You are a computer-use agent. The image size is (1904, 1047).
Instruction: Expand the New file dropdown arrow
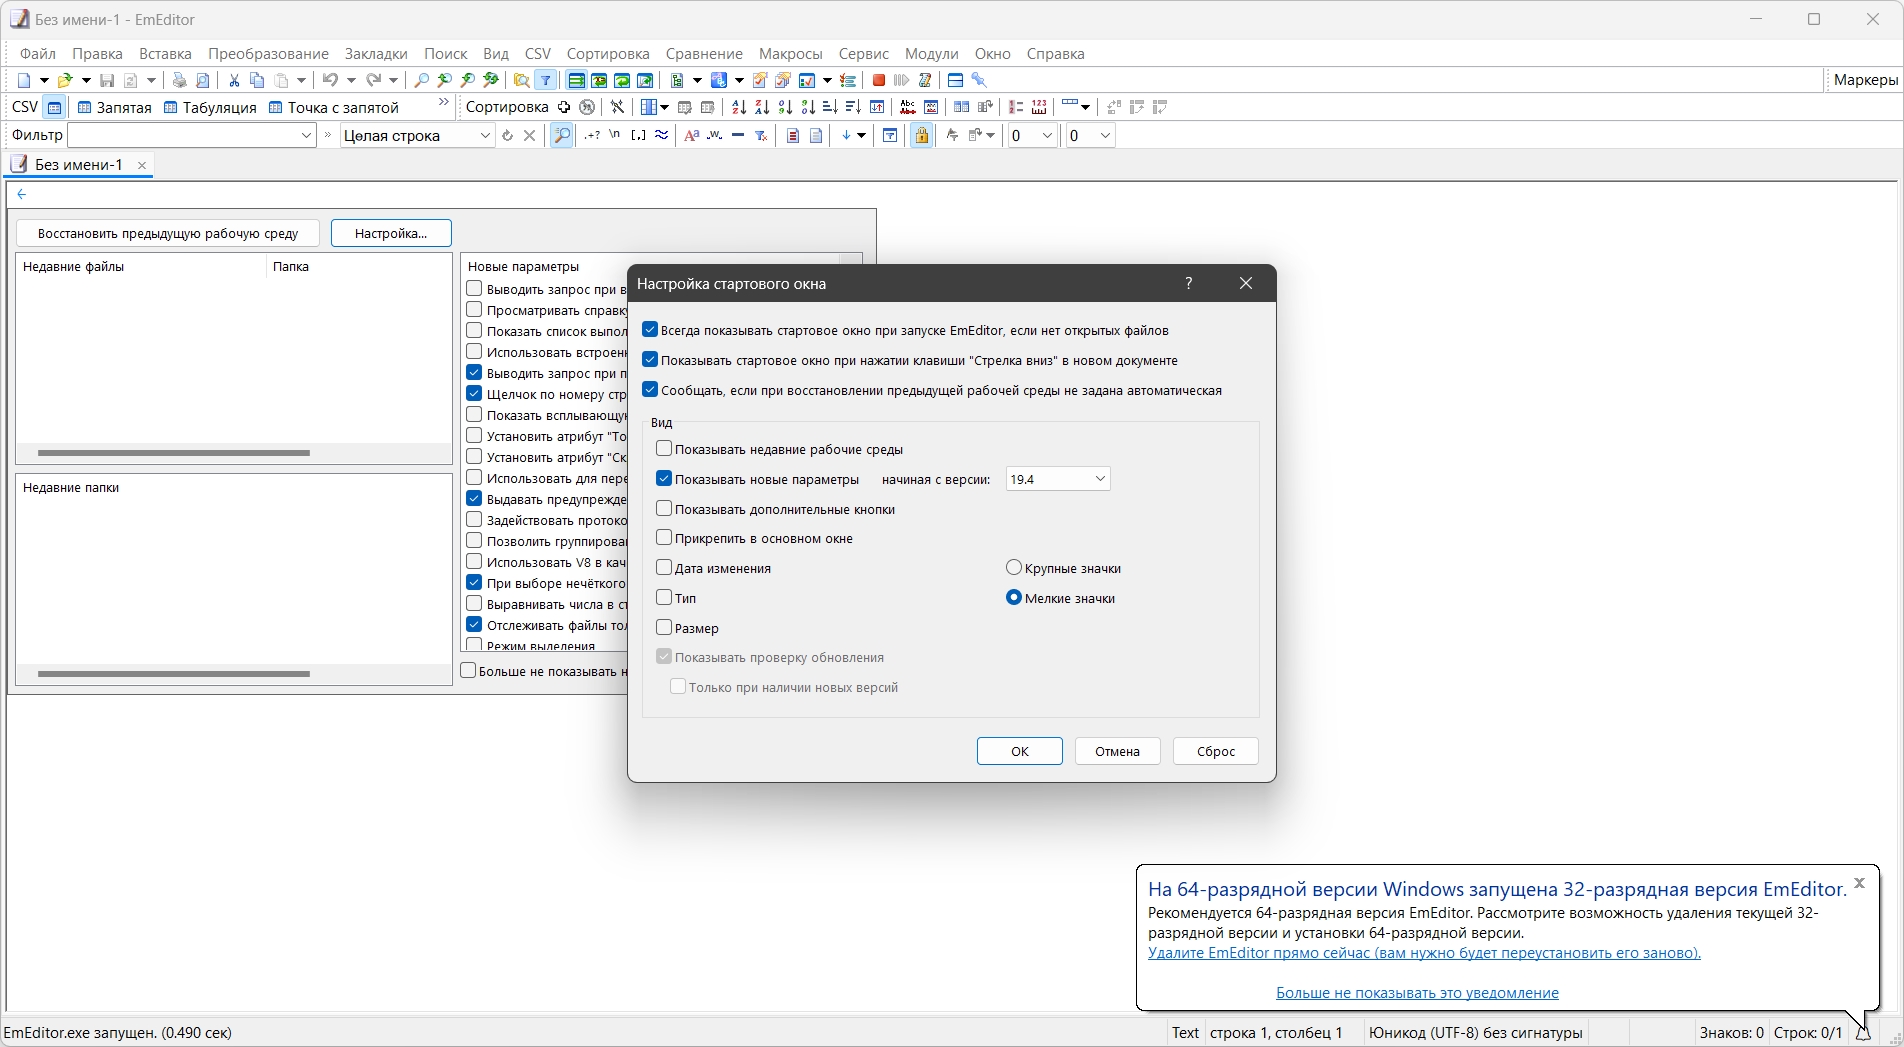point(44,80)
